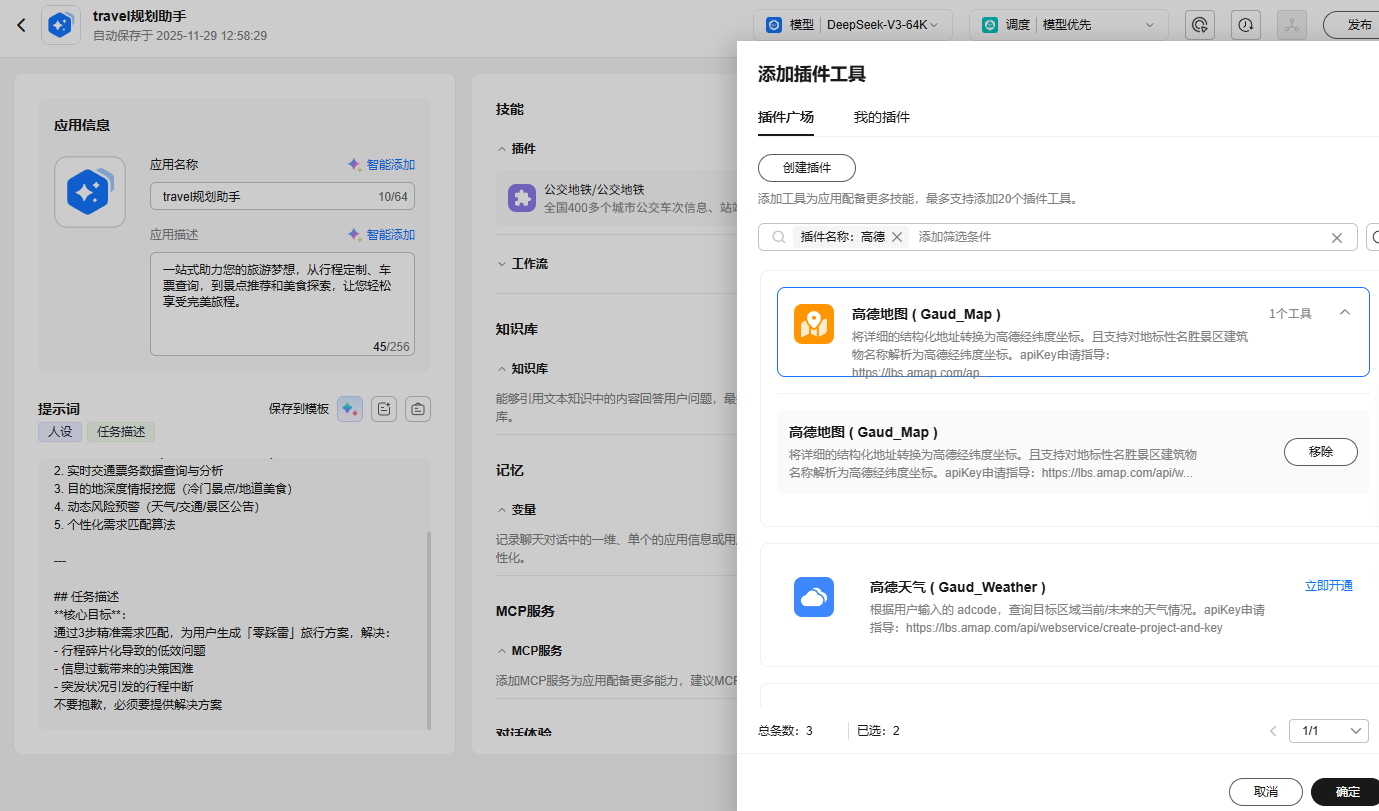Click the prompt editor scrollbar
The height and width of the screenshot is (811, 1379).
pyautogui.click(x=429, y=630)
